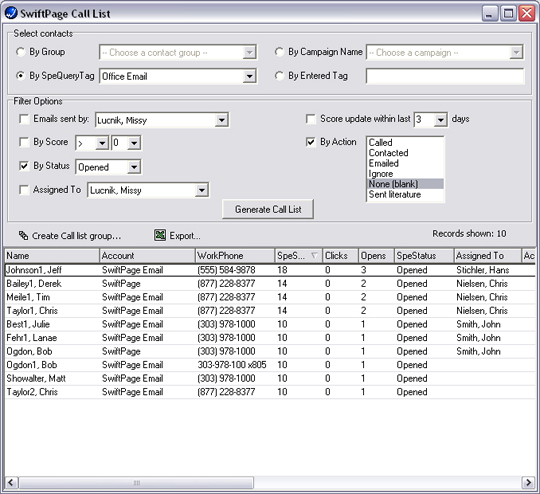Click the SpeS column sort arrow
The width and height of the screenshot is (540, 494).
[x=314, y=256]
